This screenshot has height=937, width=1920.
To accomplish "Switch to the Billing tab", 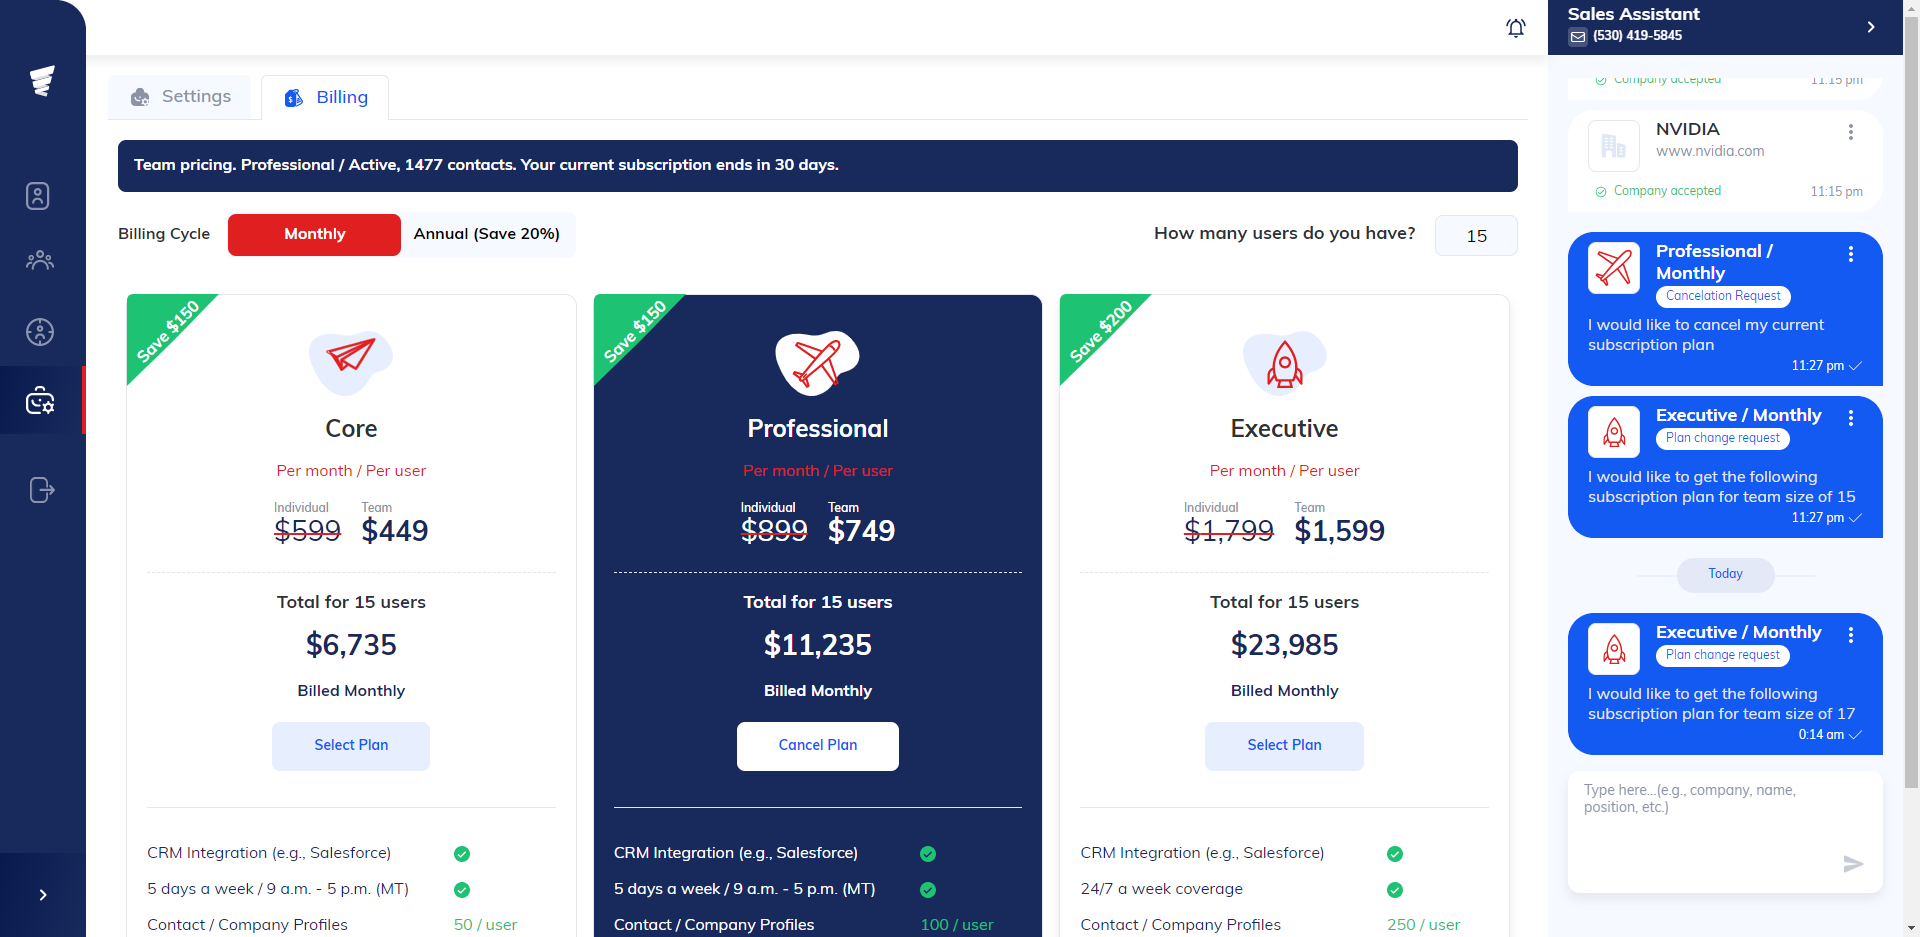I will 324,96.
